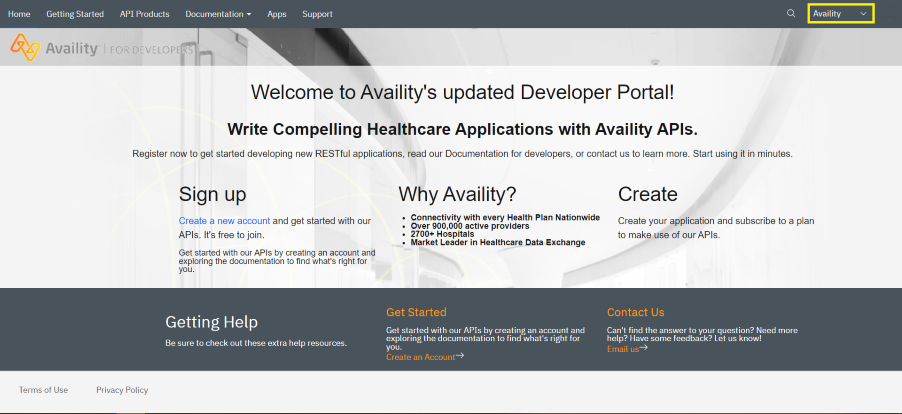This screenshot has width=902, height=414.
Task: Click the Get Started footer heading
Action: click(x=416, y=312)
